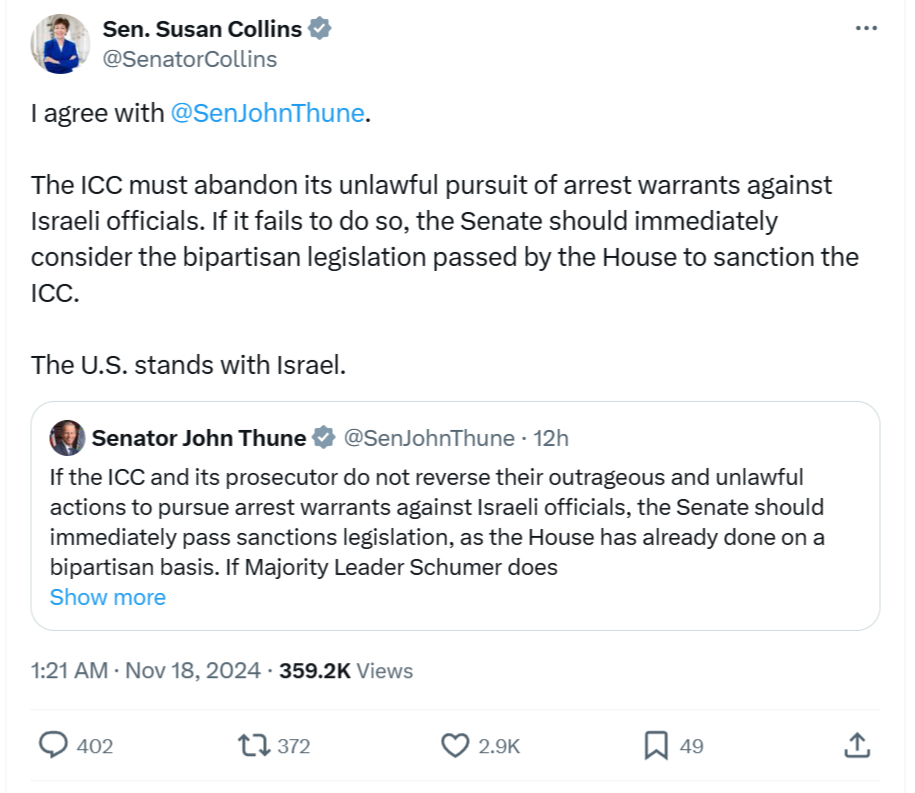The width and height of the screenshot is (915, 793).
Task: View the 359.2K Views analytics
Action: point(346,670)
